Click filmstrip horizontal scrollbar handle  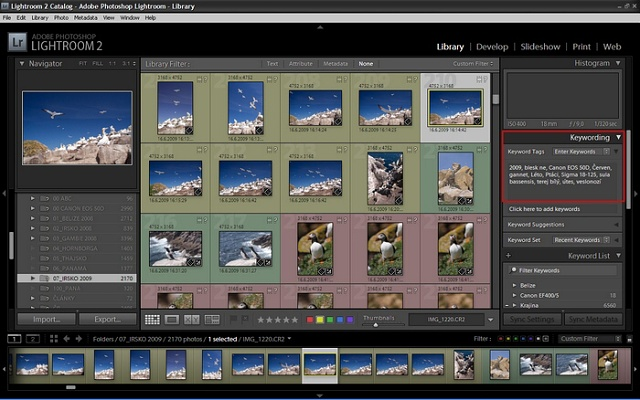click(x=71, y=387)
